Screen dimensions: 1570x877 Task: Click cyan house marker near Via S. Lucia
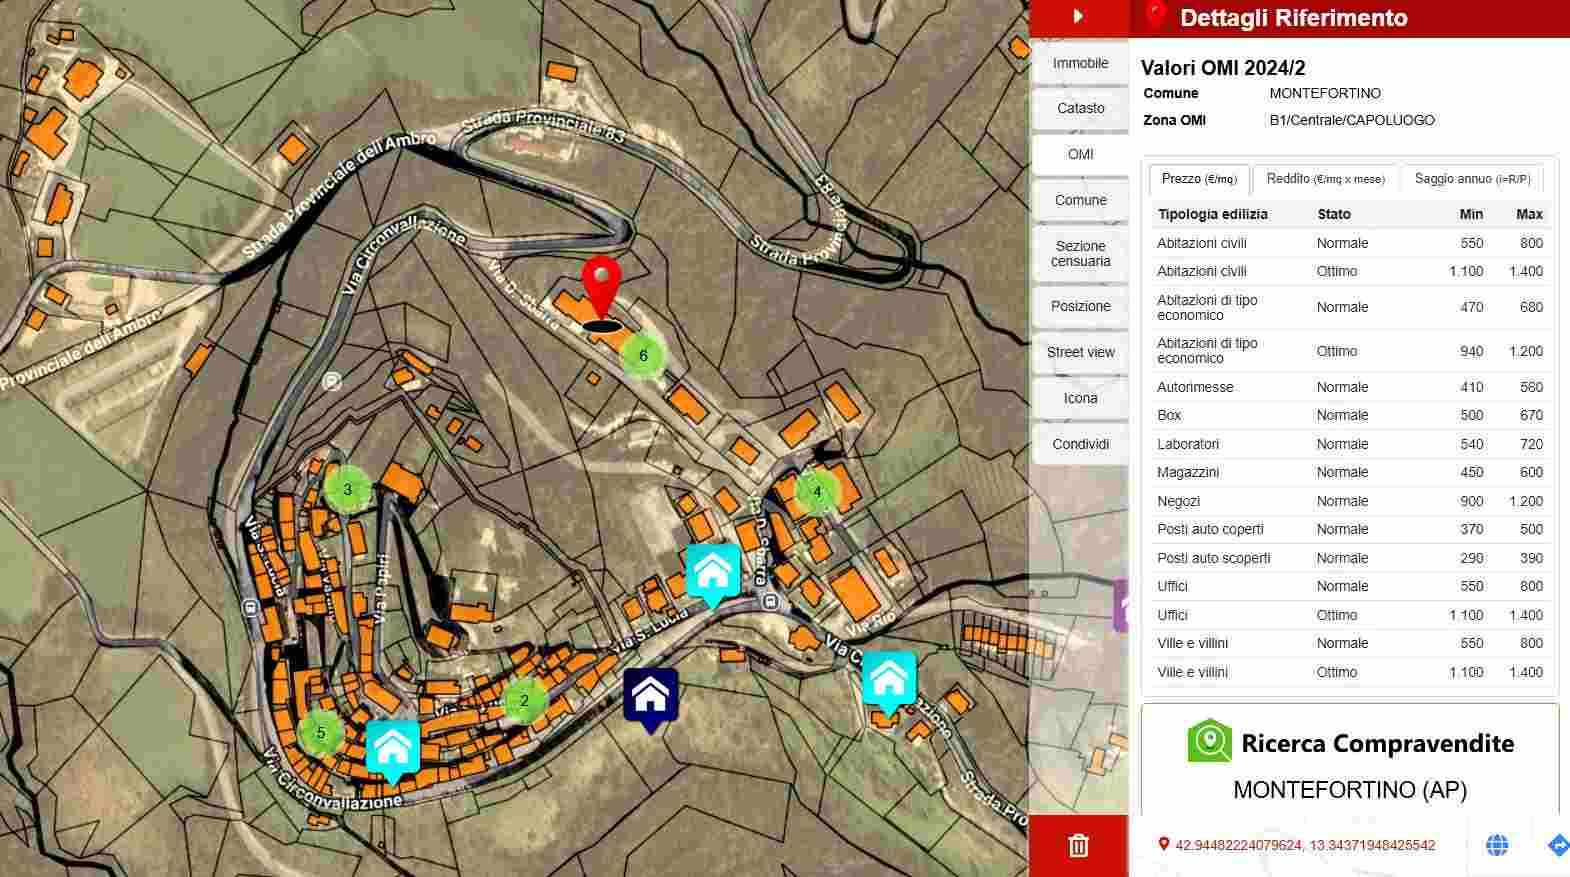pos(712,572)
